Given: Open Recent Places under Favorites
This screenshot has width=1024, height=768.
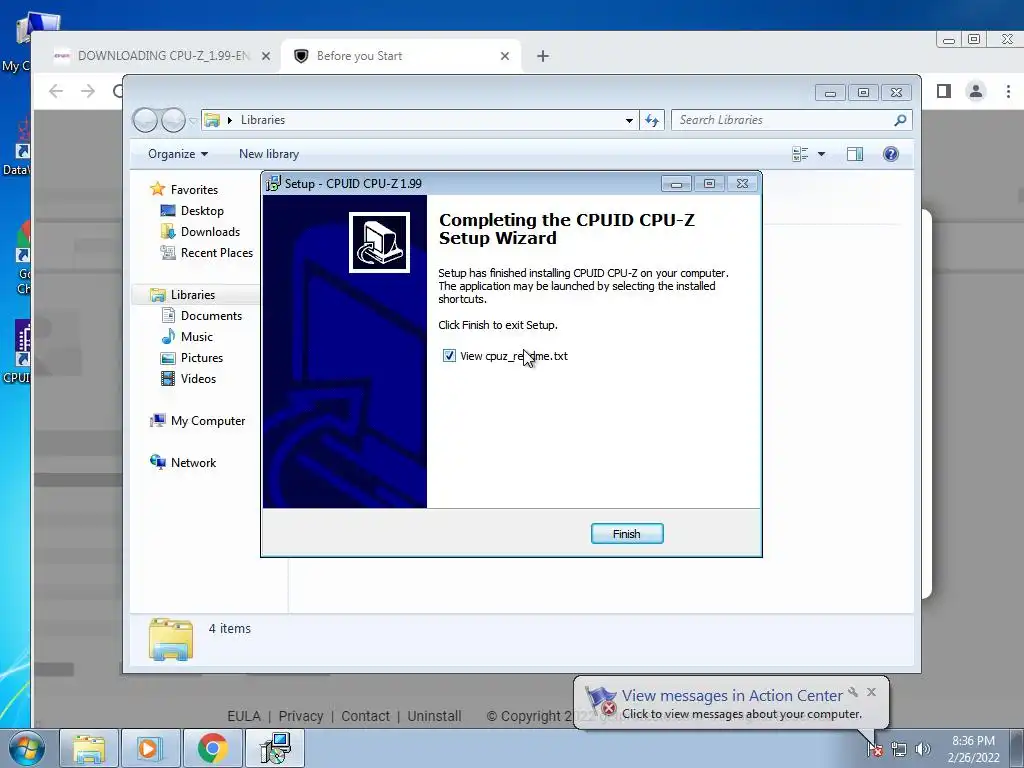Looking at the screenshot, I should pos(217,253).
